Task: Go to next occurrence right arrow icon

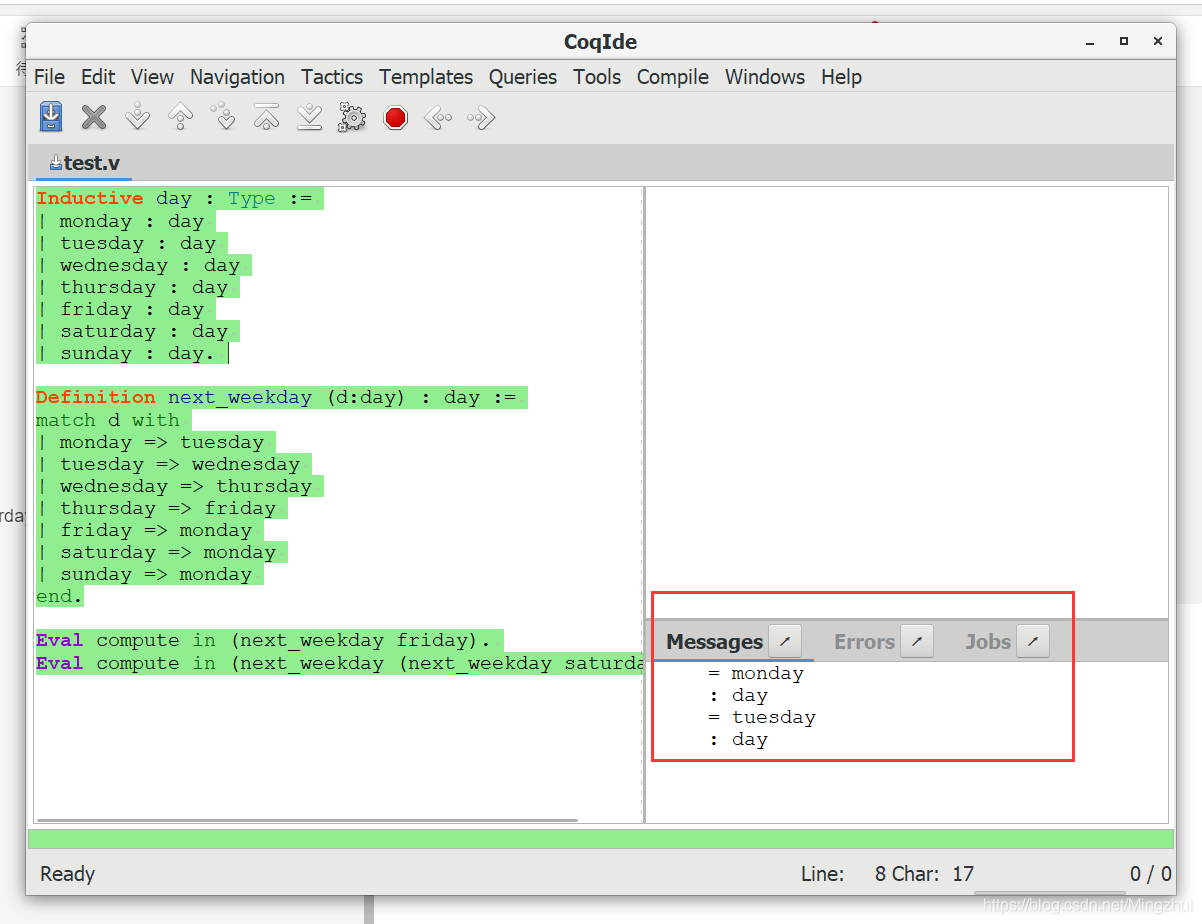Action: point(481,118)
